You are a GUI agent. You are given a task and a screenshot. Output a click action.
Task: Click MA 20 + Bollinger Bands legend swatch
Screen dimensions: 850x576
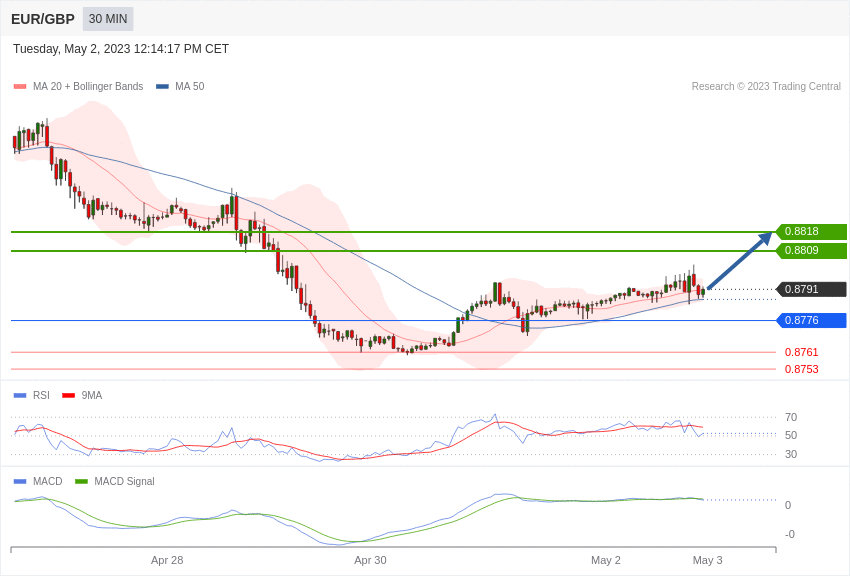click(20, 87)
